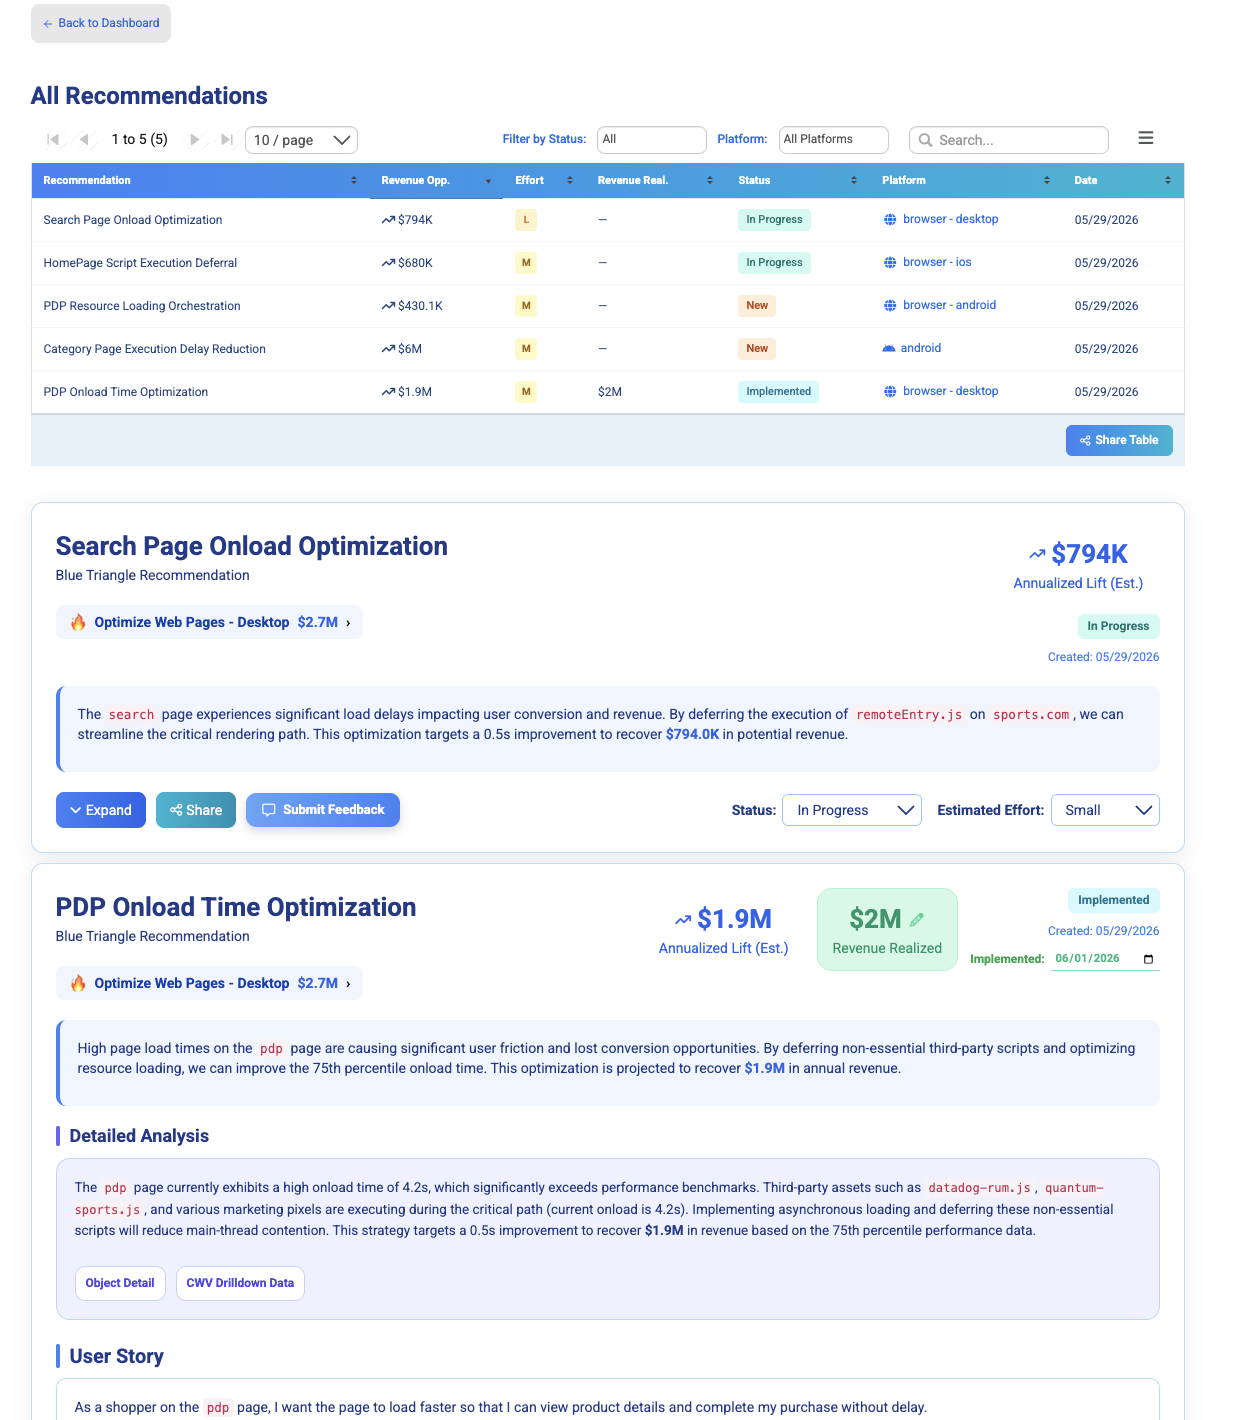Click globe icon beside browser - ios

click(890, 263)
